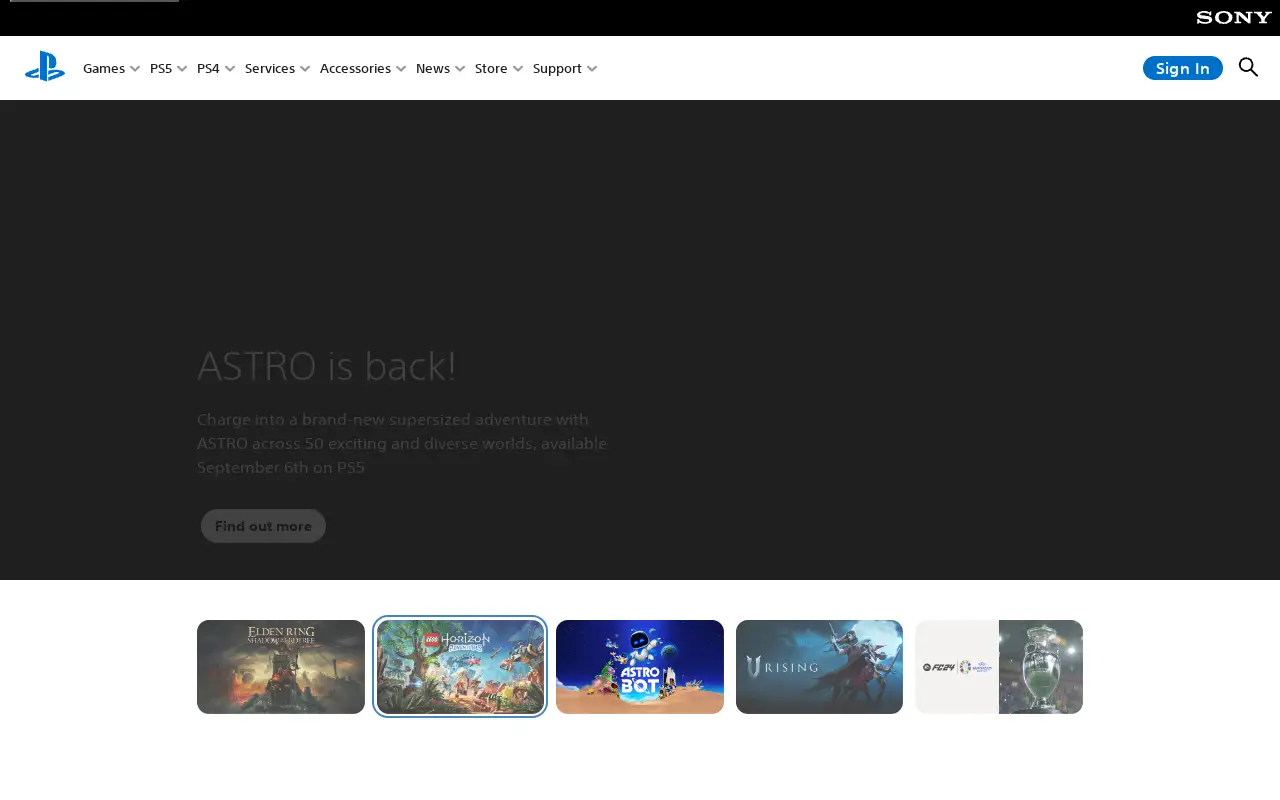This screenshot has width=1280, height=800.
Task: Click the Sony logo
Action: pyautogui.click(x=1234, y=17)
